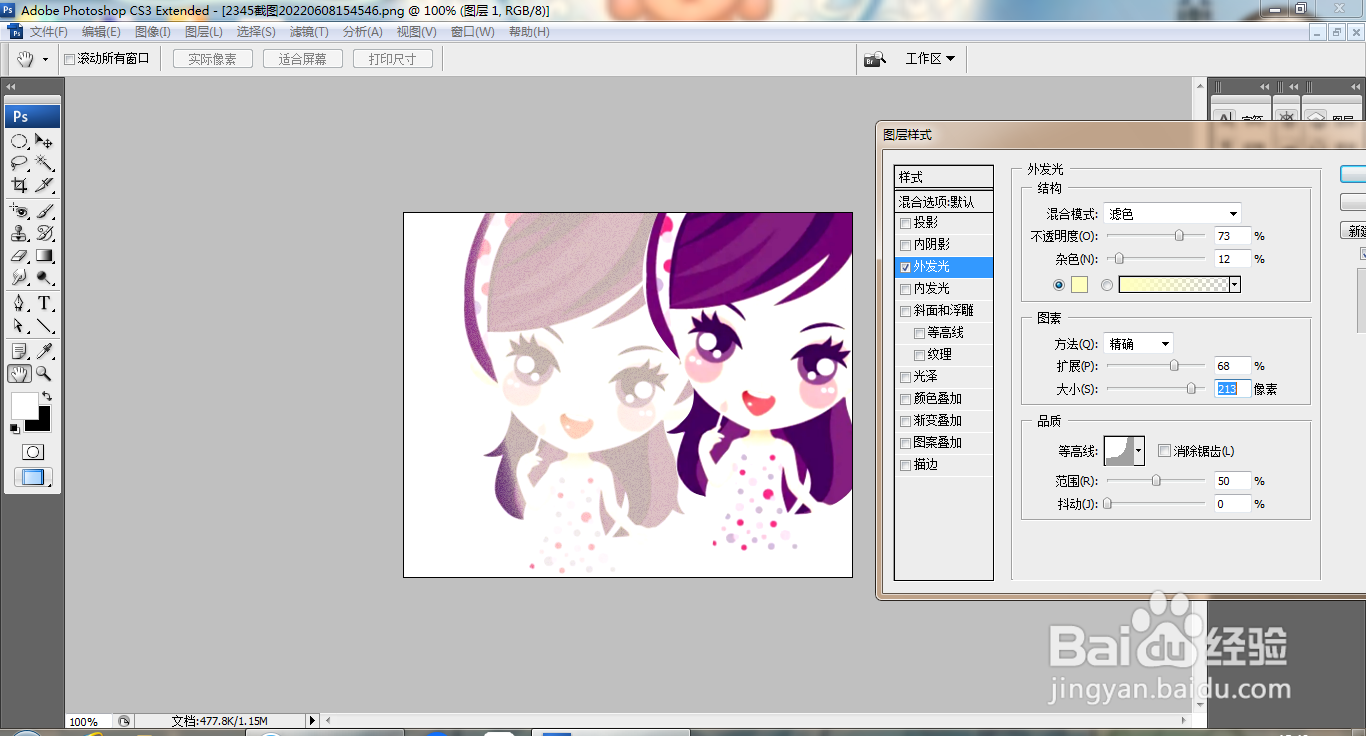Open glow gradient picker arrow
Image resolution: width=1366 pixels, height=736 pixels.
tap(1235, 285)
